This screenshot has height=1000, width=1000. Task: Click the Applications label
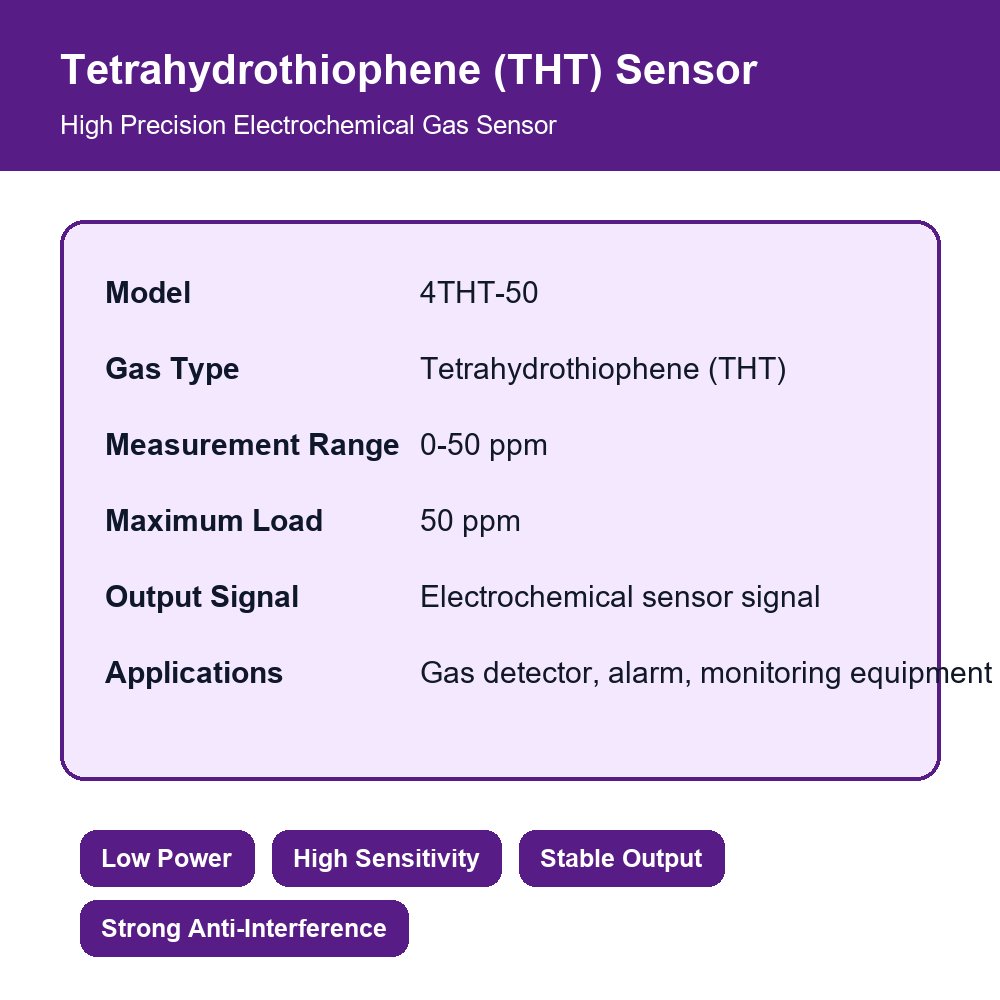pos(194,673)
